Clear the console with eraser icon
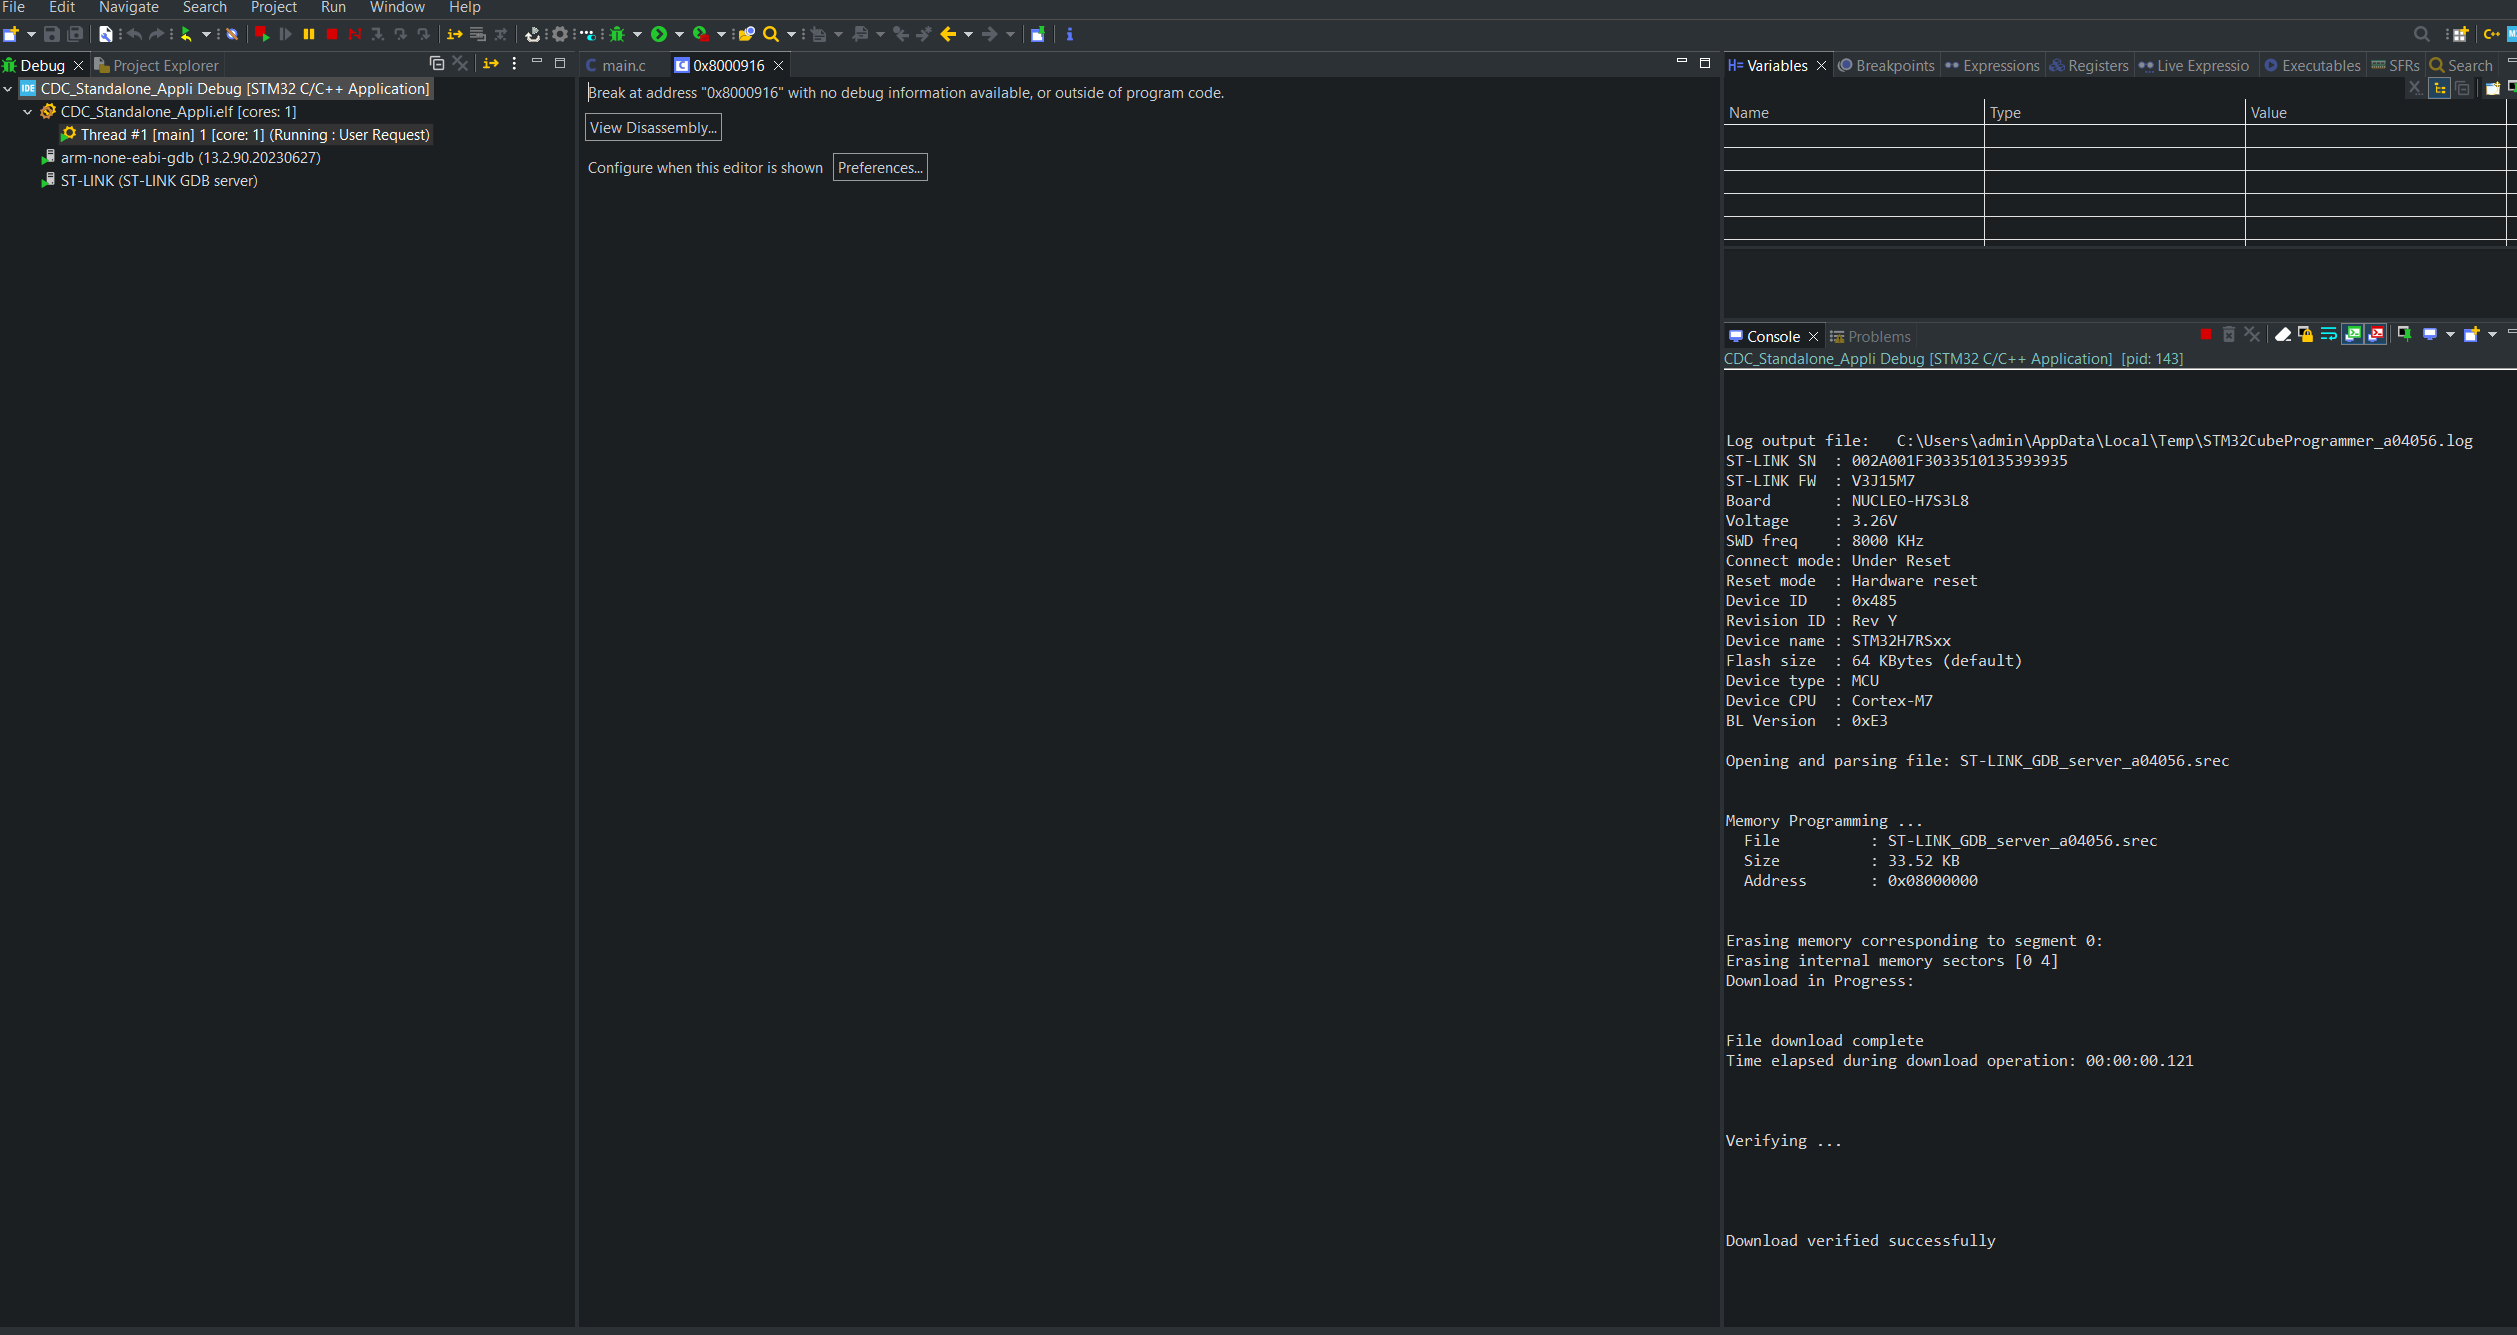 coord(2283,335)
